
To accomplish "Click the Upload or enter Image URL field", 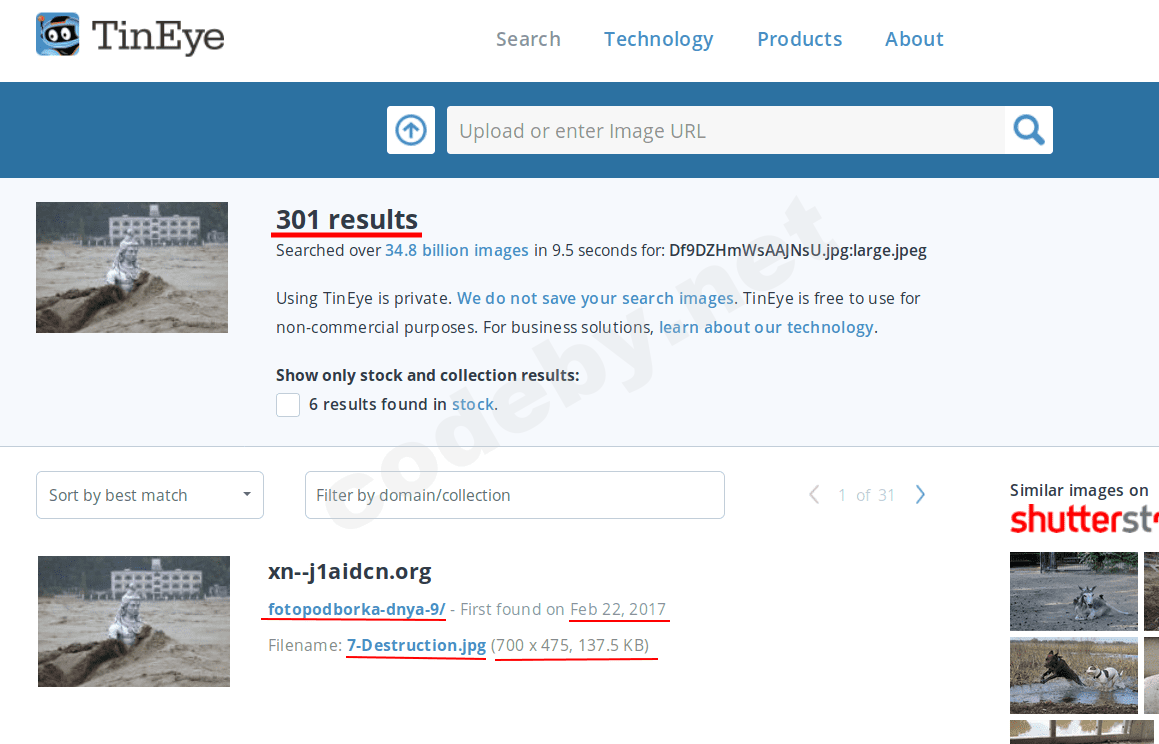I will (725, 130).
